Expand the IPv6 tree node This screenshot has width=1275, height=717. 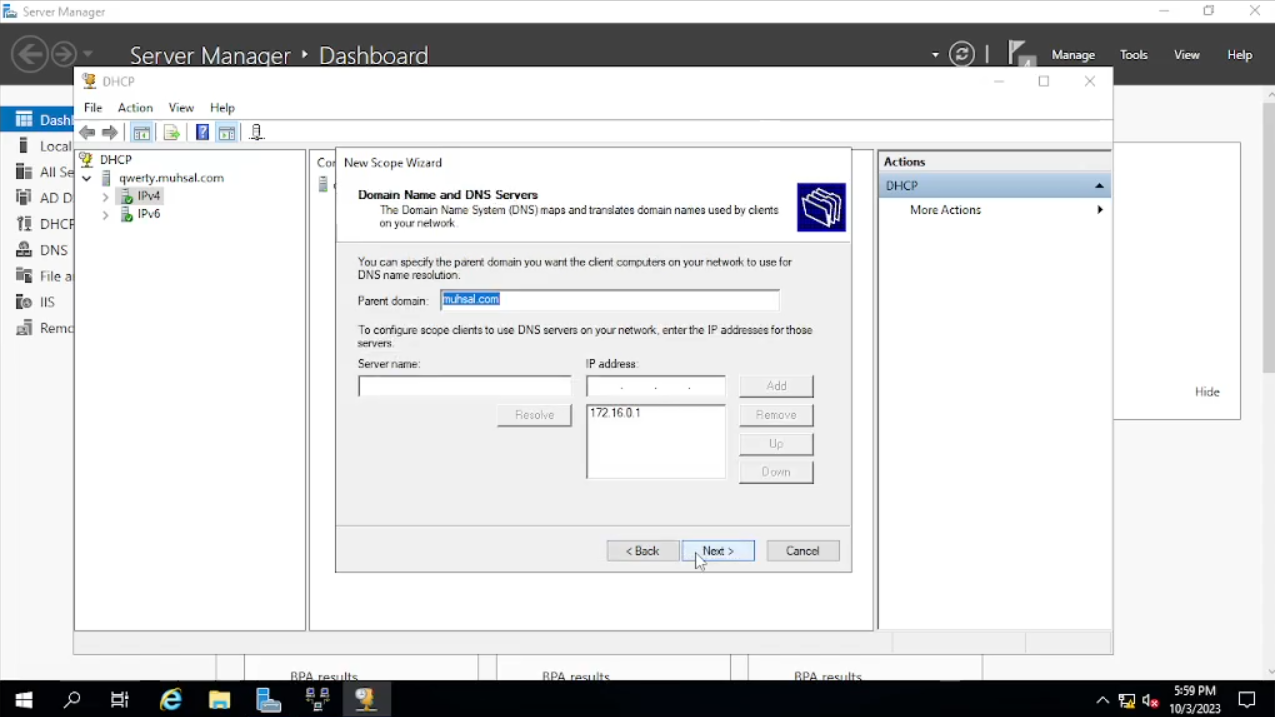(106, 215)
